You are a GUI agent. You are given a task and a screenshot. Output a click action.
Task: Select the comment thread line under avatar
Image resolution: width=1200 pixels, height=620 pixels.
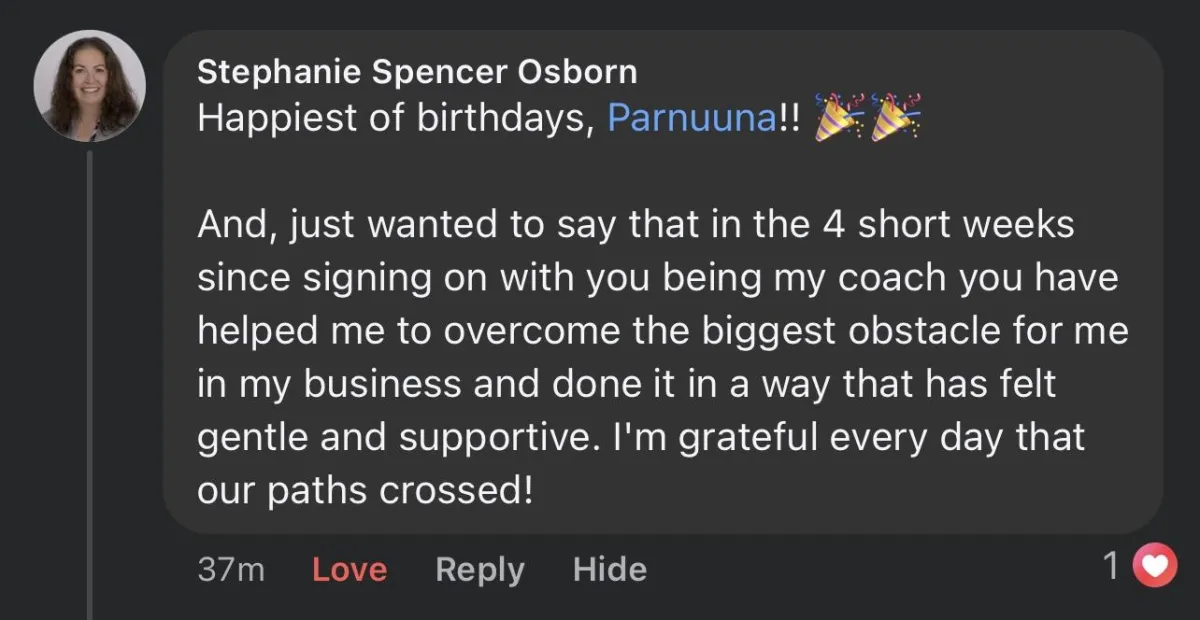90,380
